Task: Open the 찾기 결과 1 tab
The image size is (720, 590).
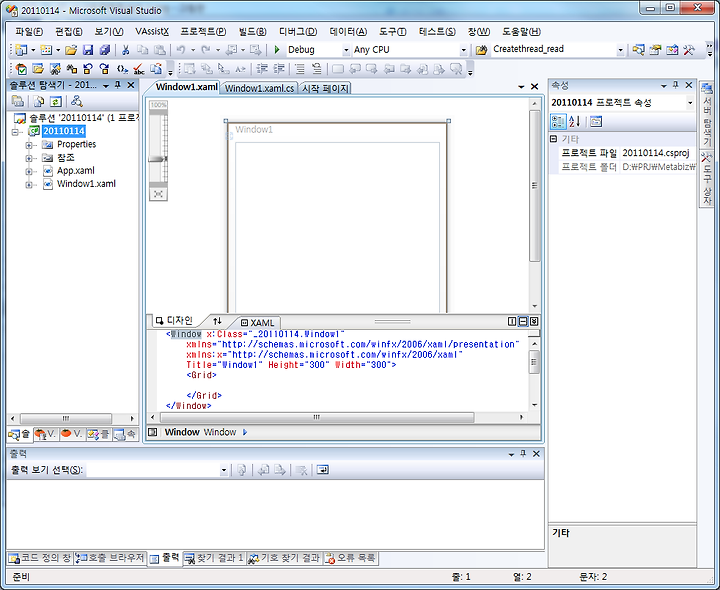Action: pos(214,558)
